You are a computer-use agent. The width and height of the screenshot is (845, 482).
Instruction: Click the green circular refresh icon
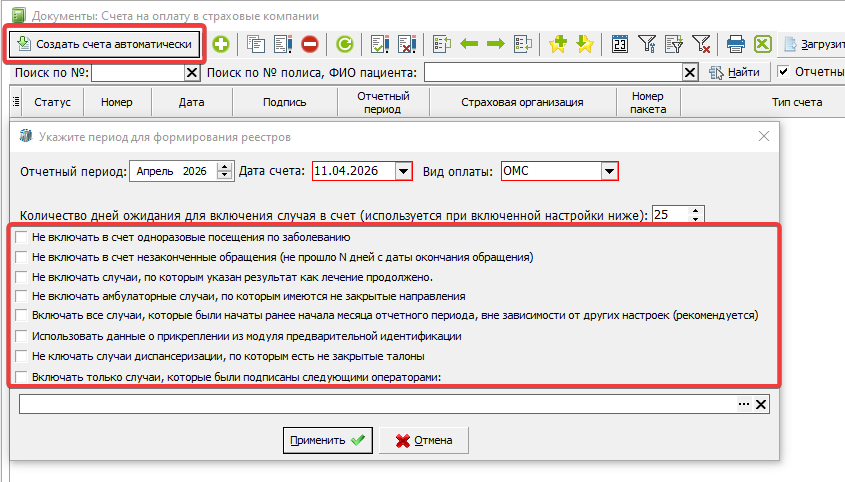pos(344,44)
